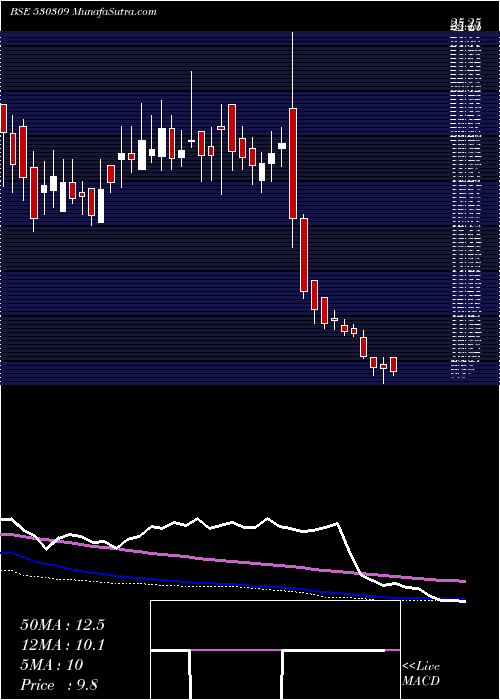Click the 12MA : 10.1 value
500x700 pixels.
pyautogui.click(x=62, y=645)
